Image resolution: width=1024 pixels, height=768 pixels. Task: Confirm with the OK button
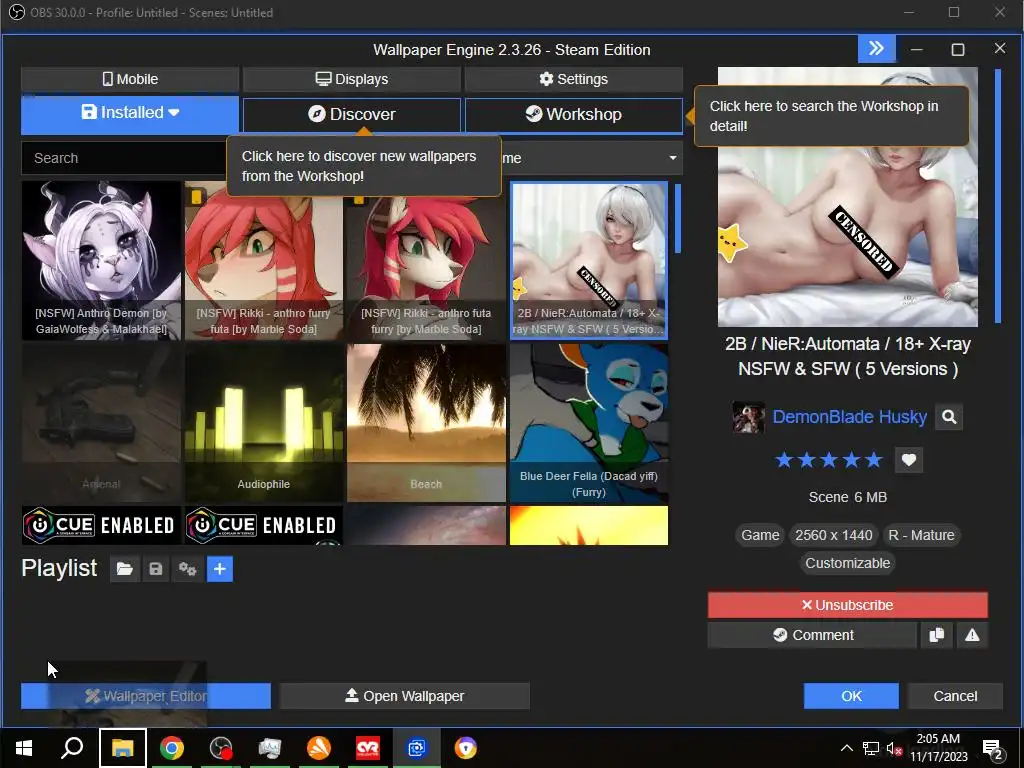[x=851, y=696]
